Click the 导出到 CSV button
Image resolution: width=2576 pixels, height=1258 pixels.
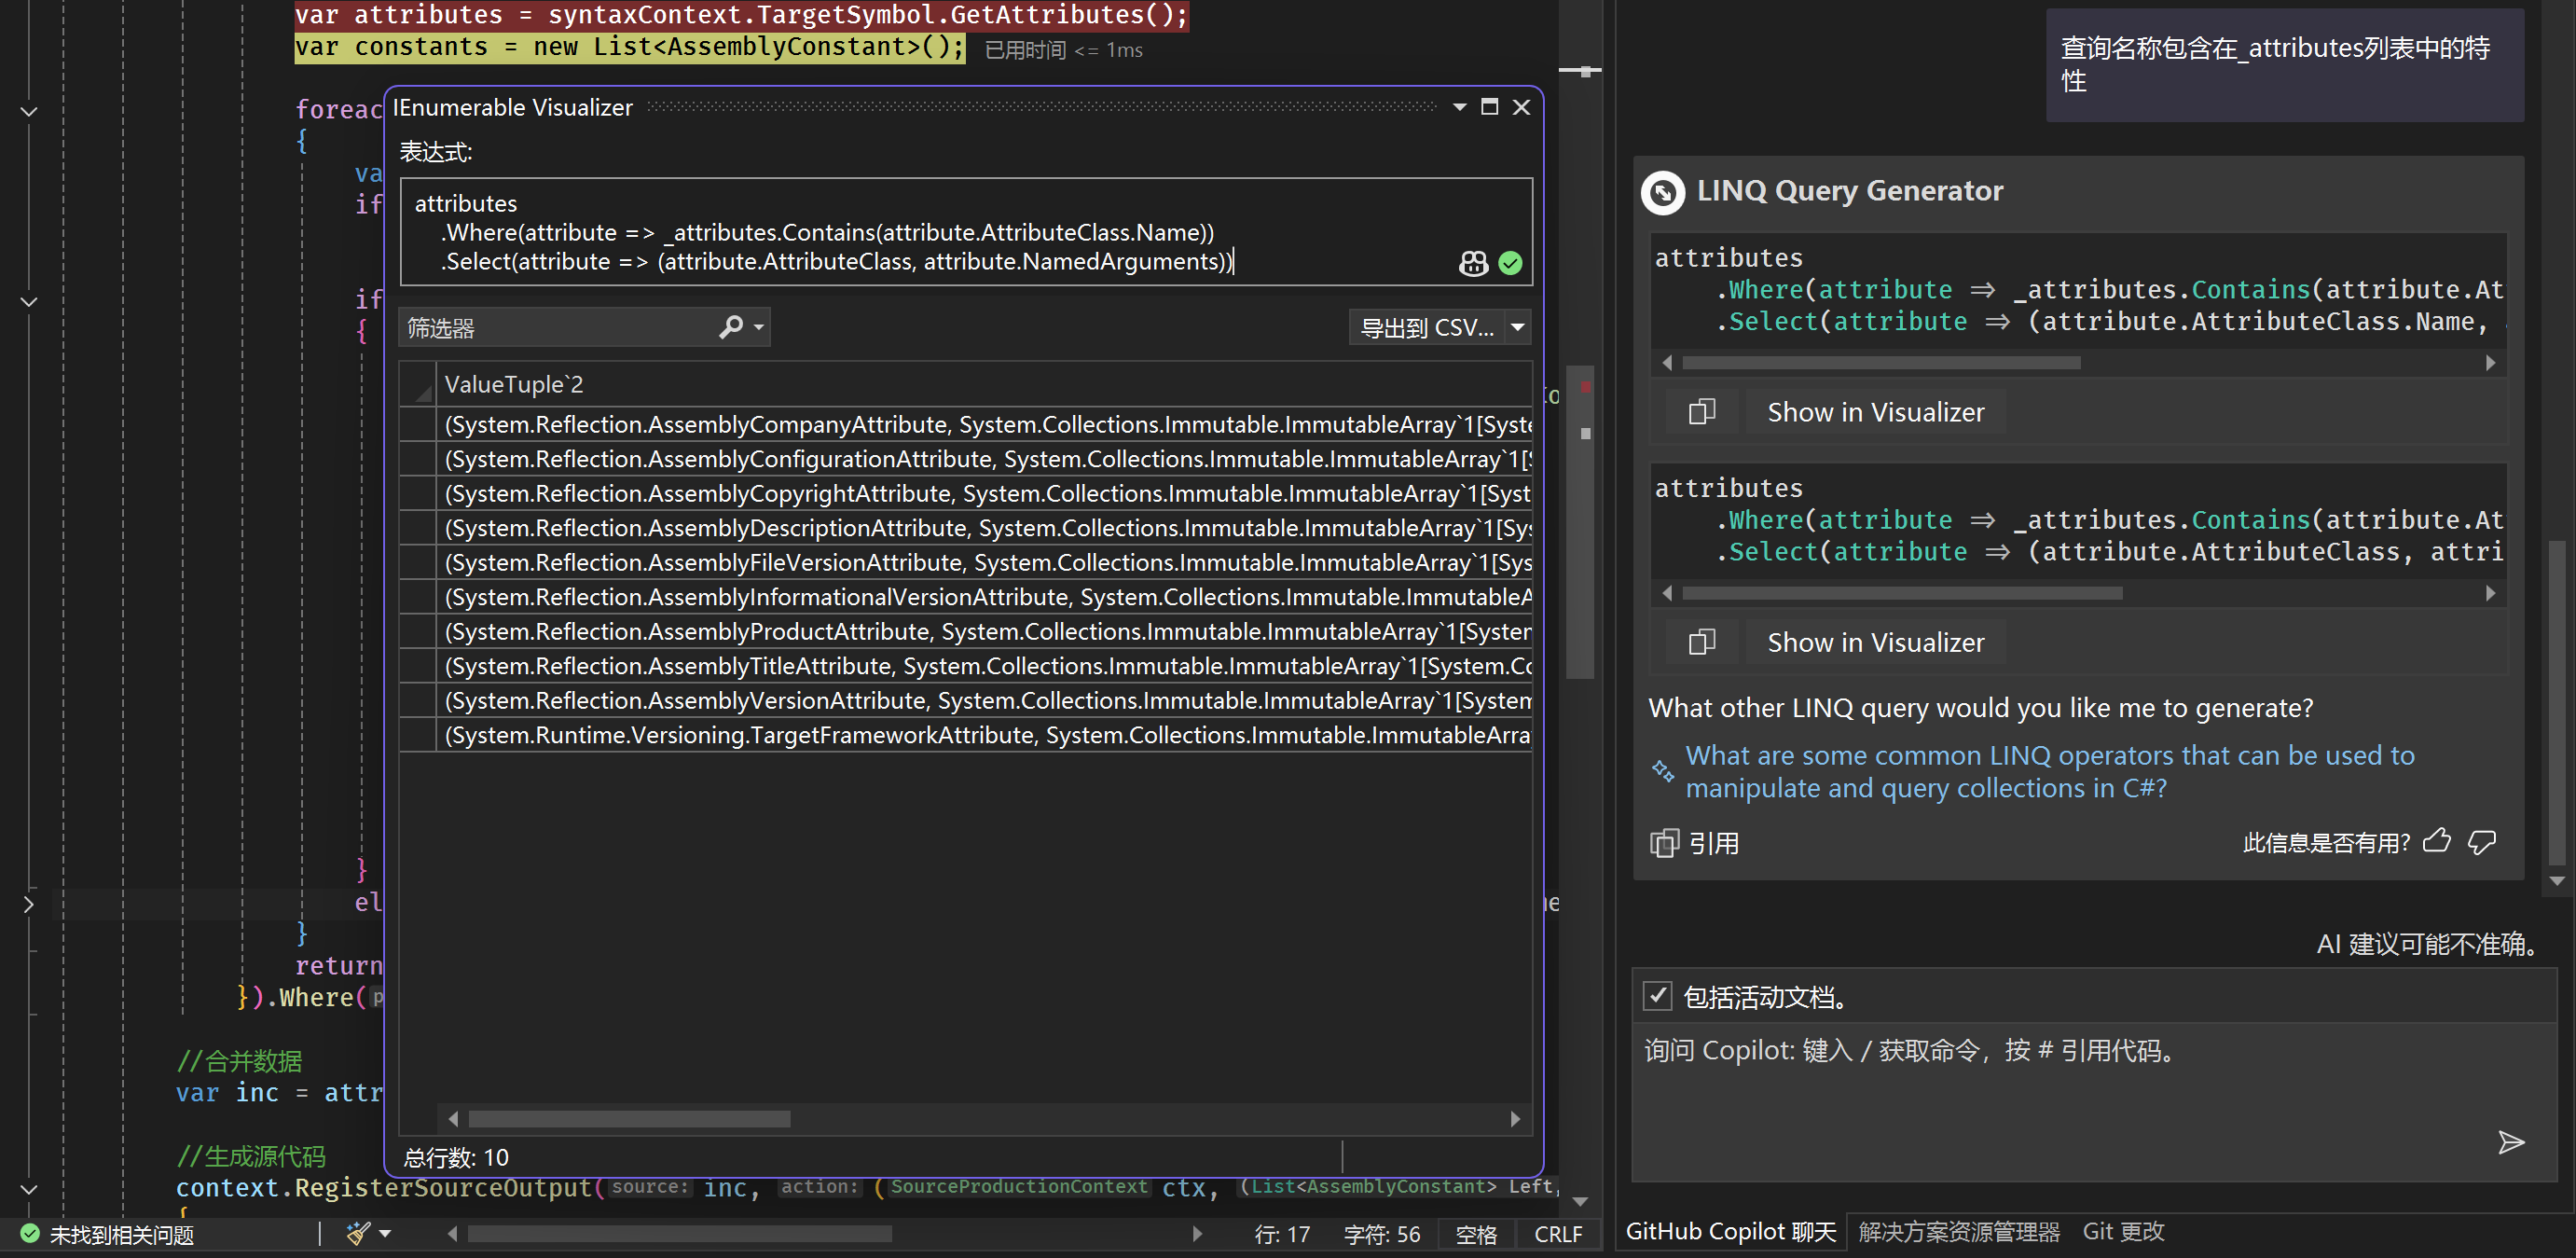pyautogui.click(x=1427, y=327)
